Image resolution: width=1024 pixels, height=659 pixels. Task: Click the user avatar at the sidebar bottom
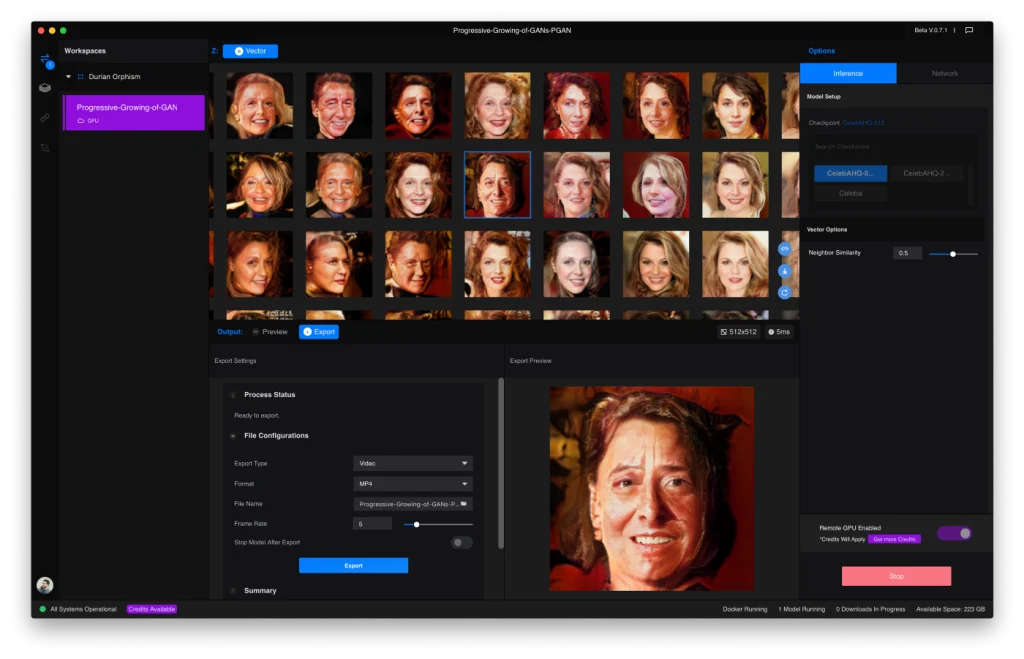pos(45,585)
